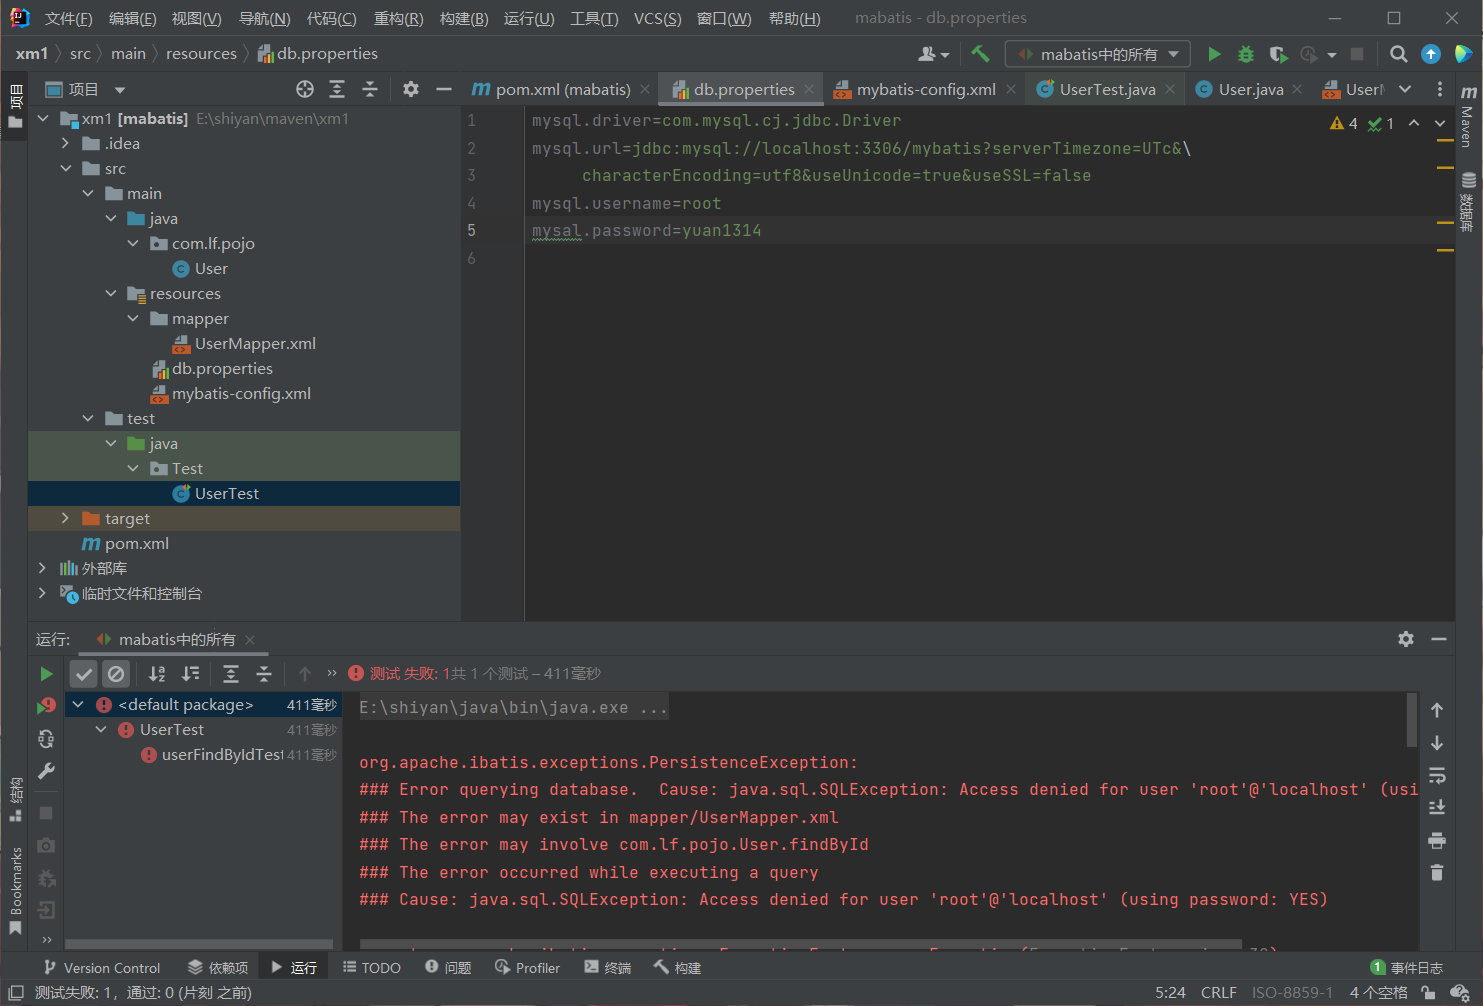Rerun failed tests icon
Screen dimensions: 1483x1006
(46, 706)
